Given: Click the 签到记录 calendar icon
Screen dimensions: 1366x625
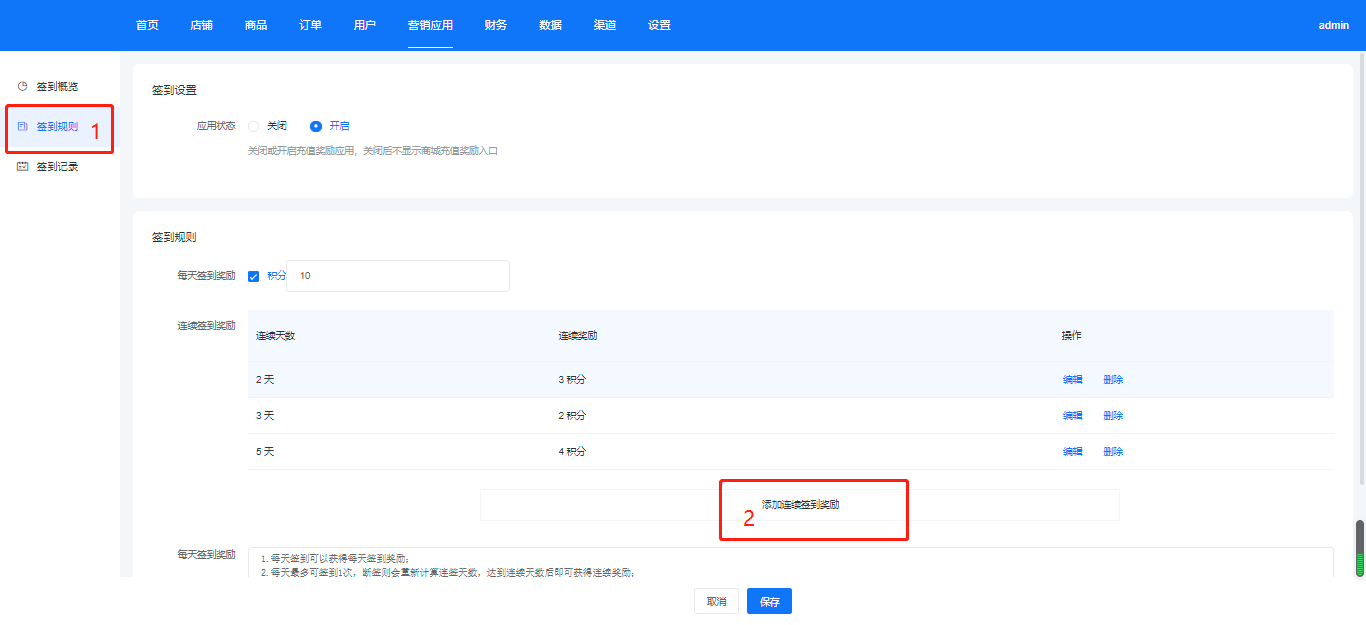Looking at the screenshot, I should tap(23, 167).
